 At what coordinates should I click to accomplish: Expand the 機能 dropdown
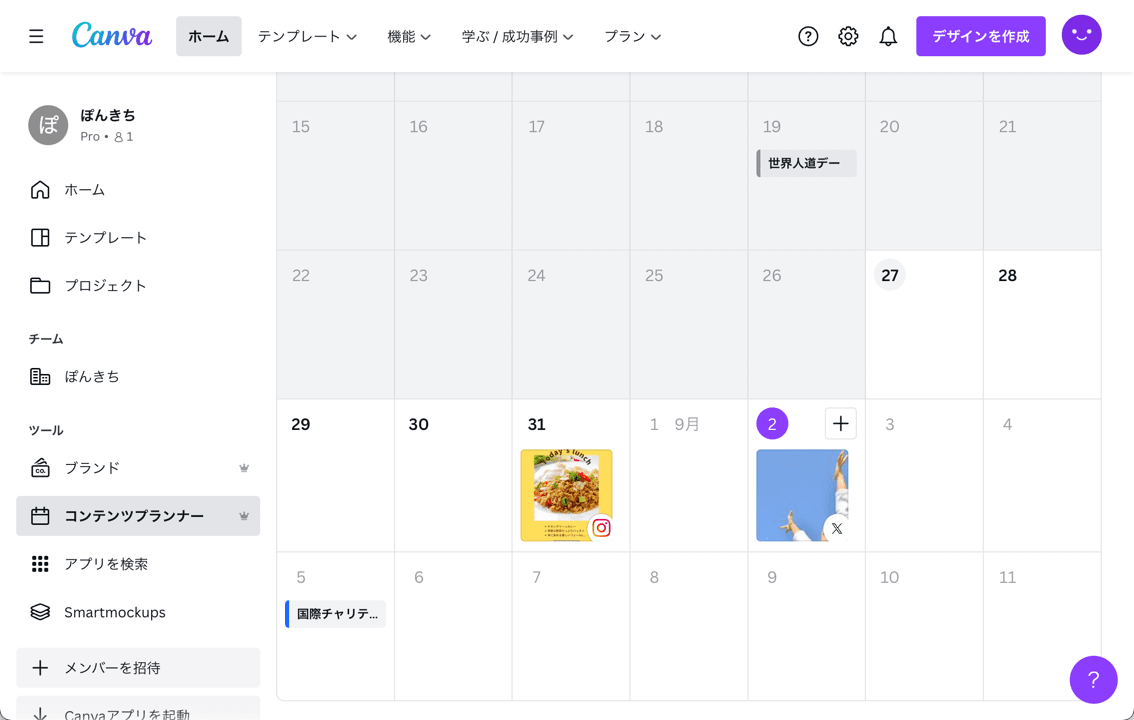point(409,36)
